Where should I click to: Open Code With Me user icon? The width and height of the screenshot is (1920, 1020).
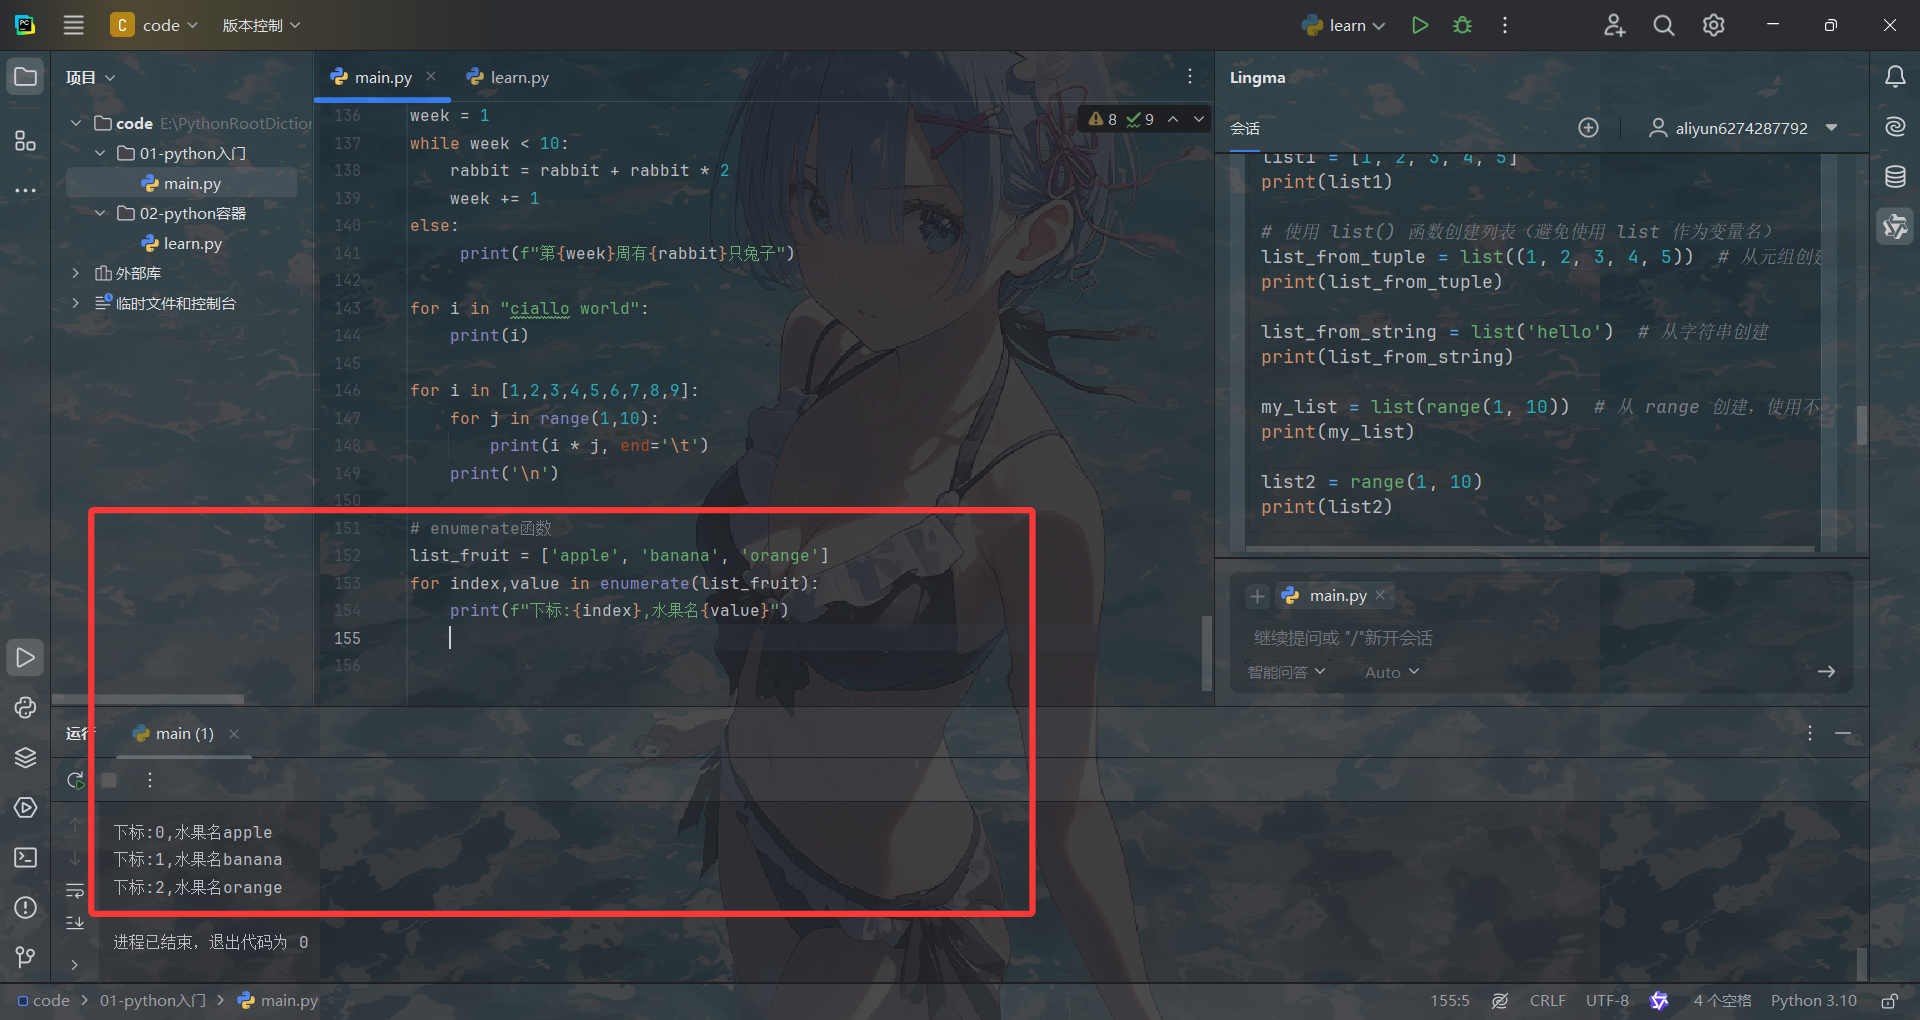click(1614, 25)
